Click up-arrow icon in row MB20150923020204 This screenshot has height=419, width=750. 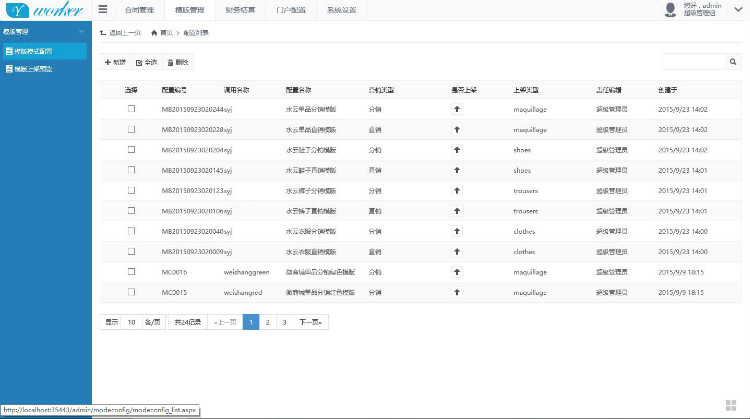[x=457, y=150]
